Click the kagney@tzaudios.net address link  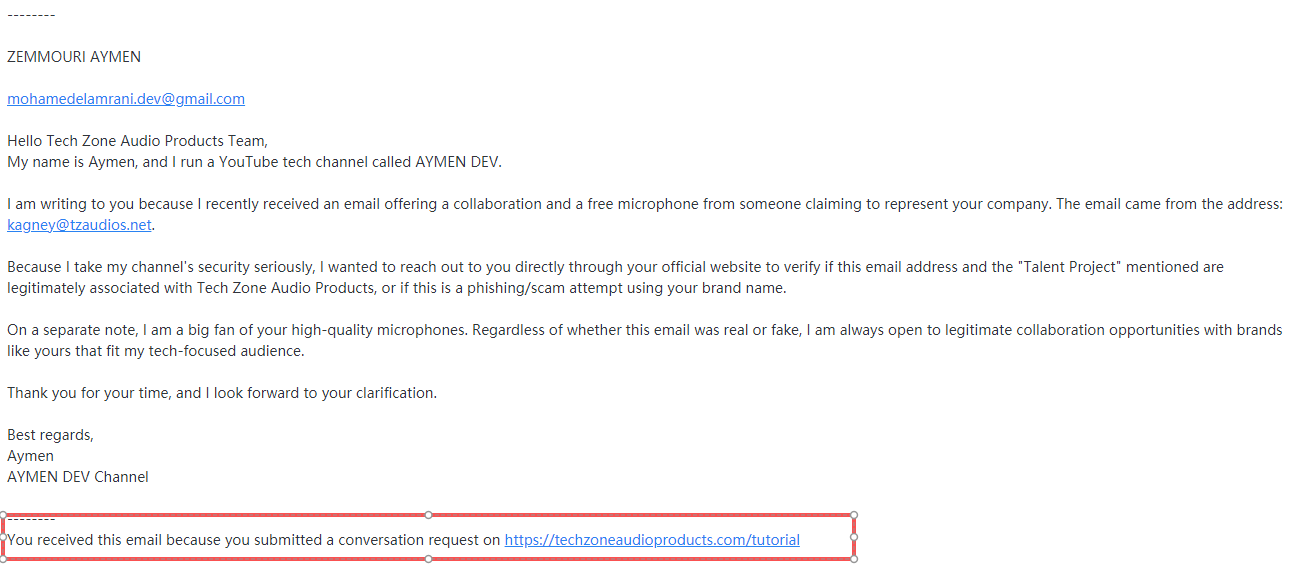(x=79, y=225)
